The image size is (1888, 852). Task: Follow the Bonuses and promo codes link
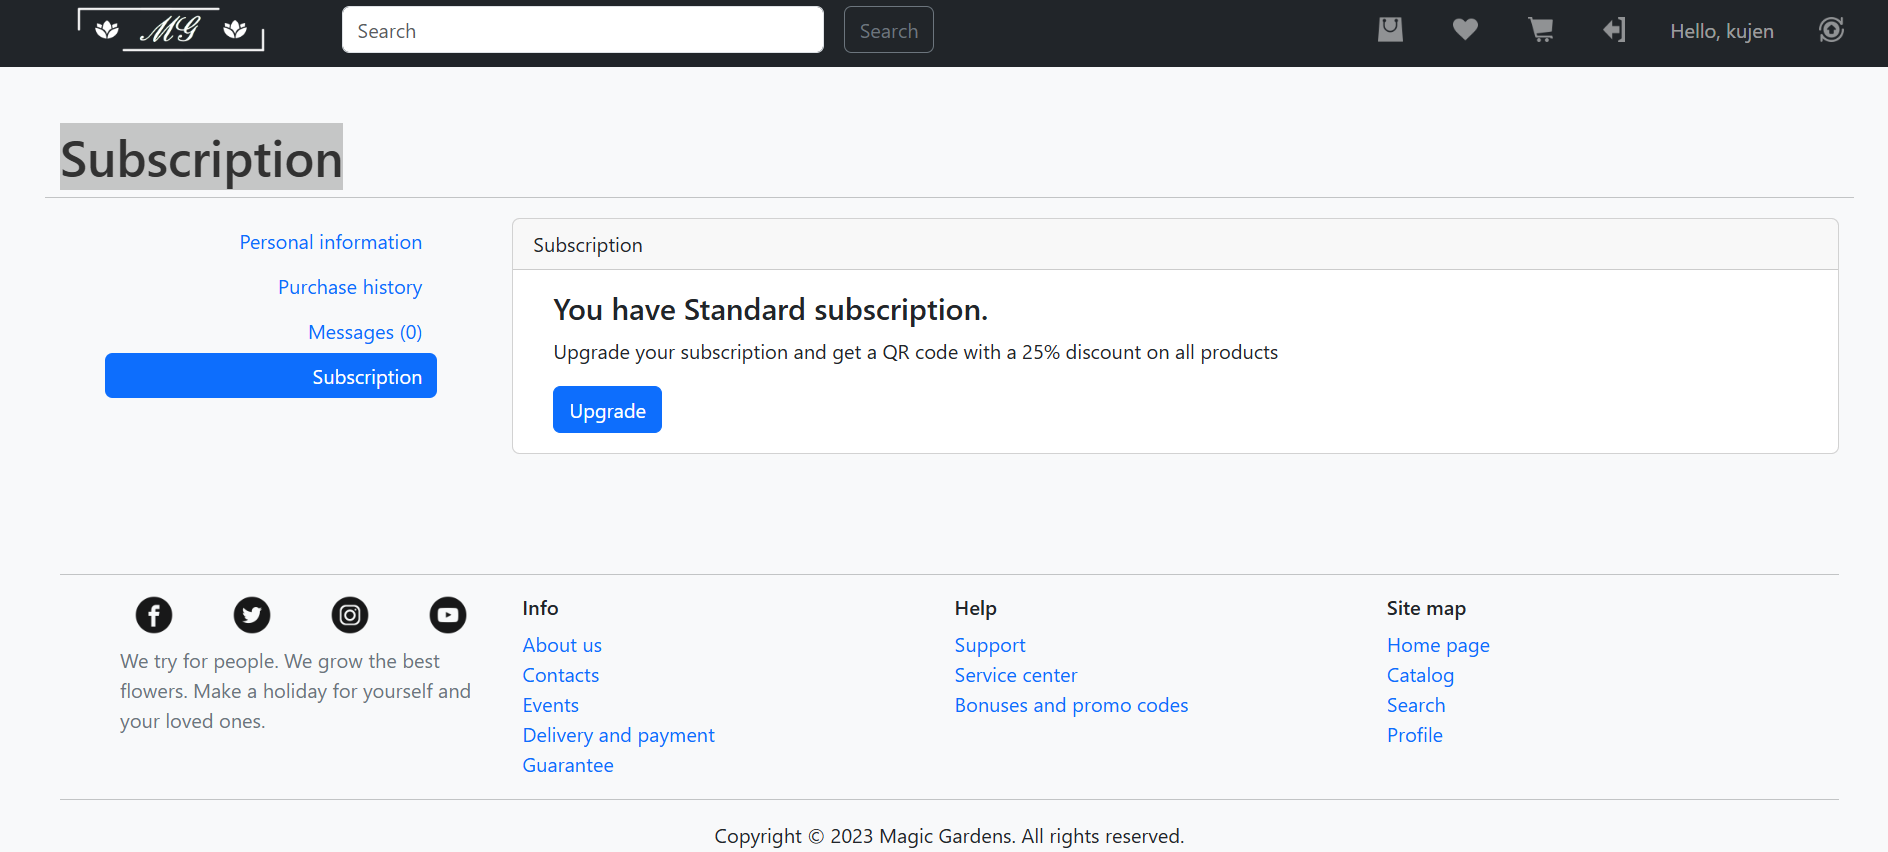[1071, 706]
